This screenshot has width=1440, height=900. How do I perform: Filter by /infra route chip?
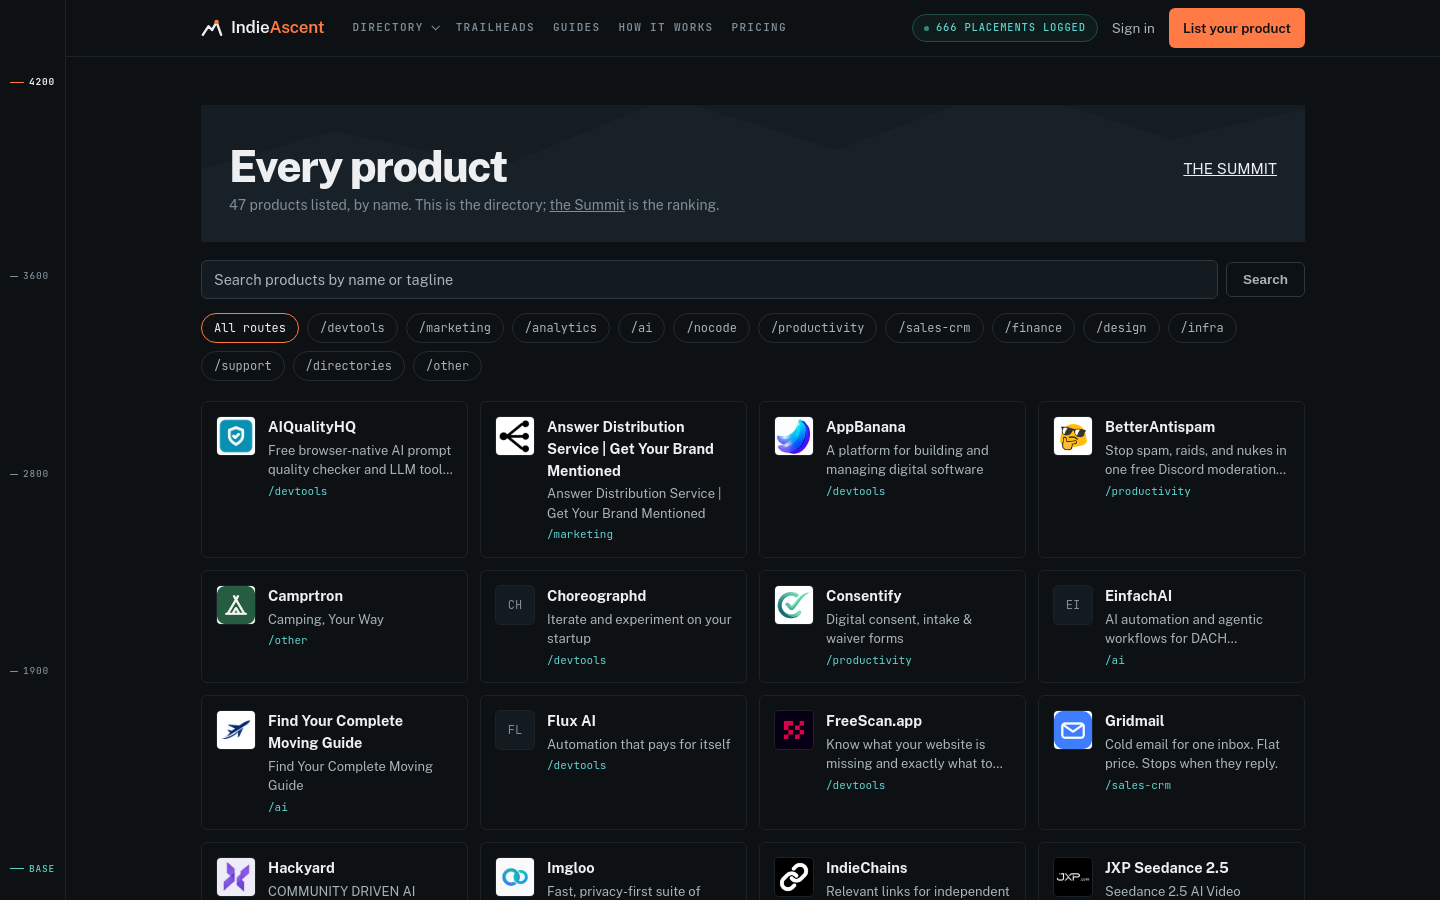(1202, 328)
